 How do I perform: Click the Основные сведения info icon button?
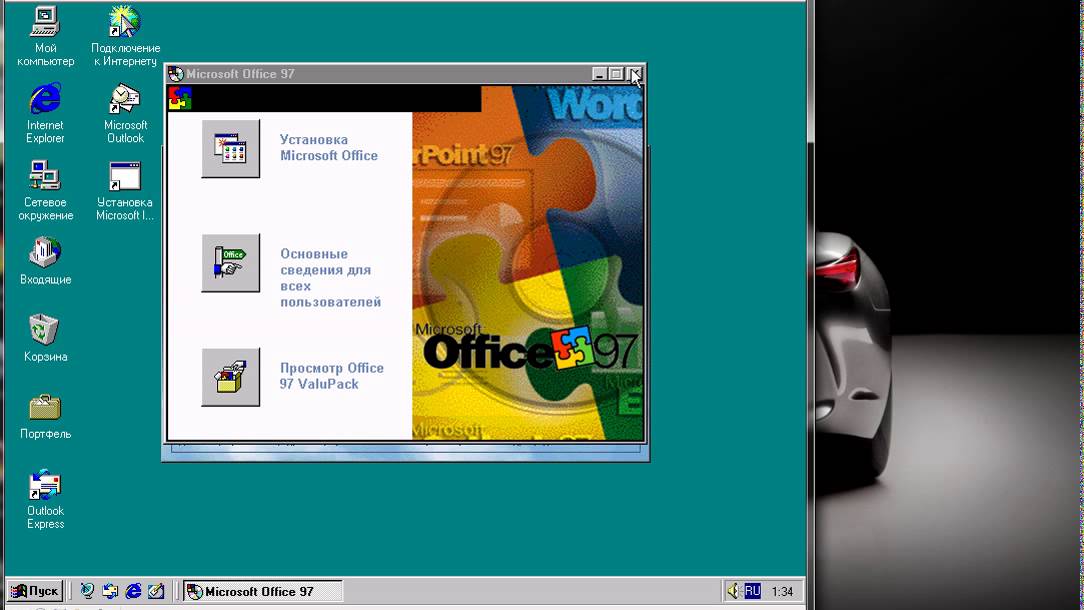pos(231,263)
